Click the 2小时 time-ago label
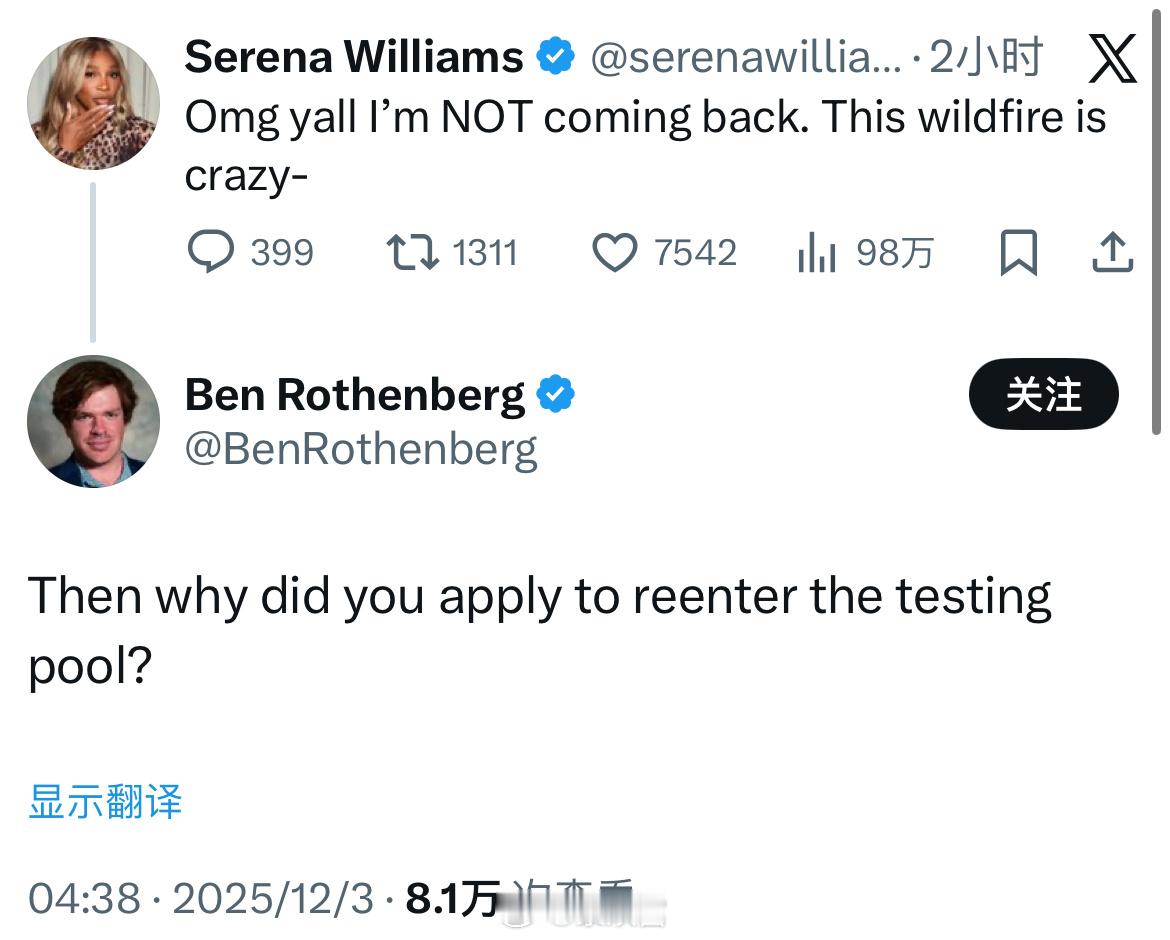 point(986,58)
